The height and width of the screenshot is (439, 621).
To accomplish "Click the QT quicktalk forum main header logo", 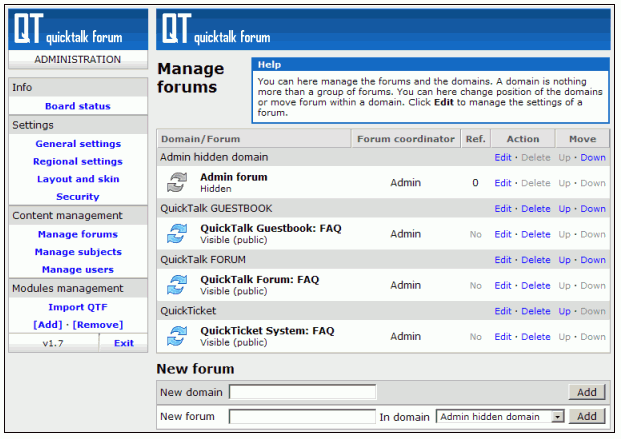I will pyautogui.click(x=216, y=30).
